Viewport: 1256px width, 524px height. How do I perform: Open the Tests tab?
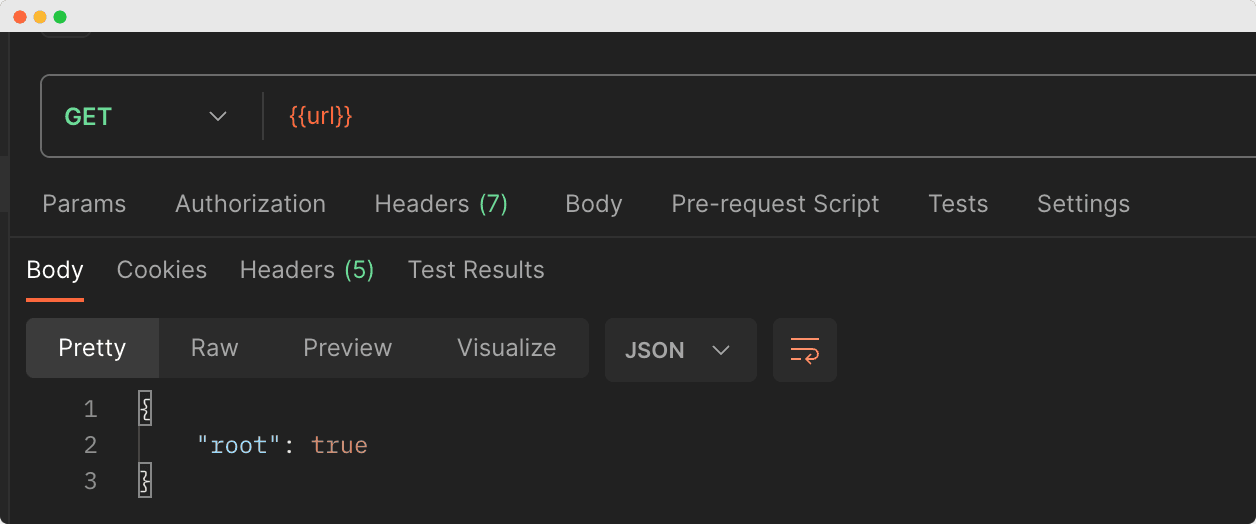[958, 204]
